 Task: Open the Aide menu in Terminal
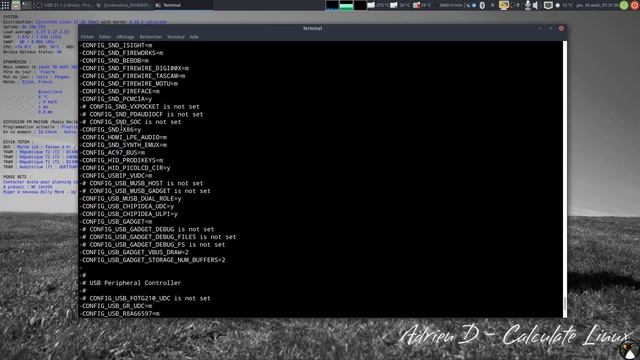(x=194, y=37)
